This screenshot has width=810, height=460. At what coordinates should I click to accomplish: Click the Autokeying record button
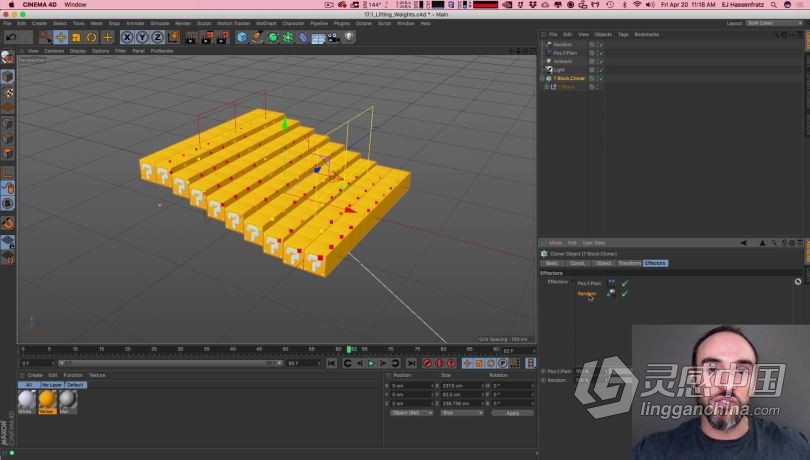pos(439,363)
